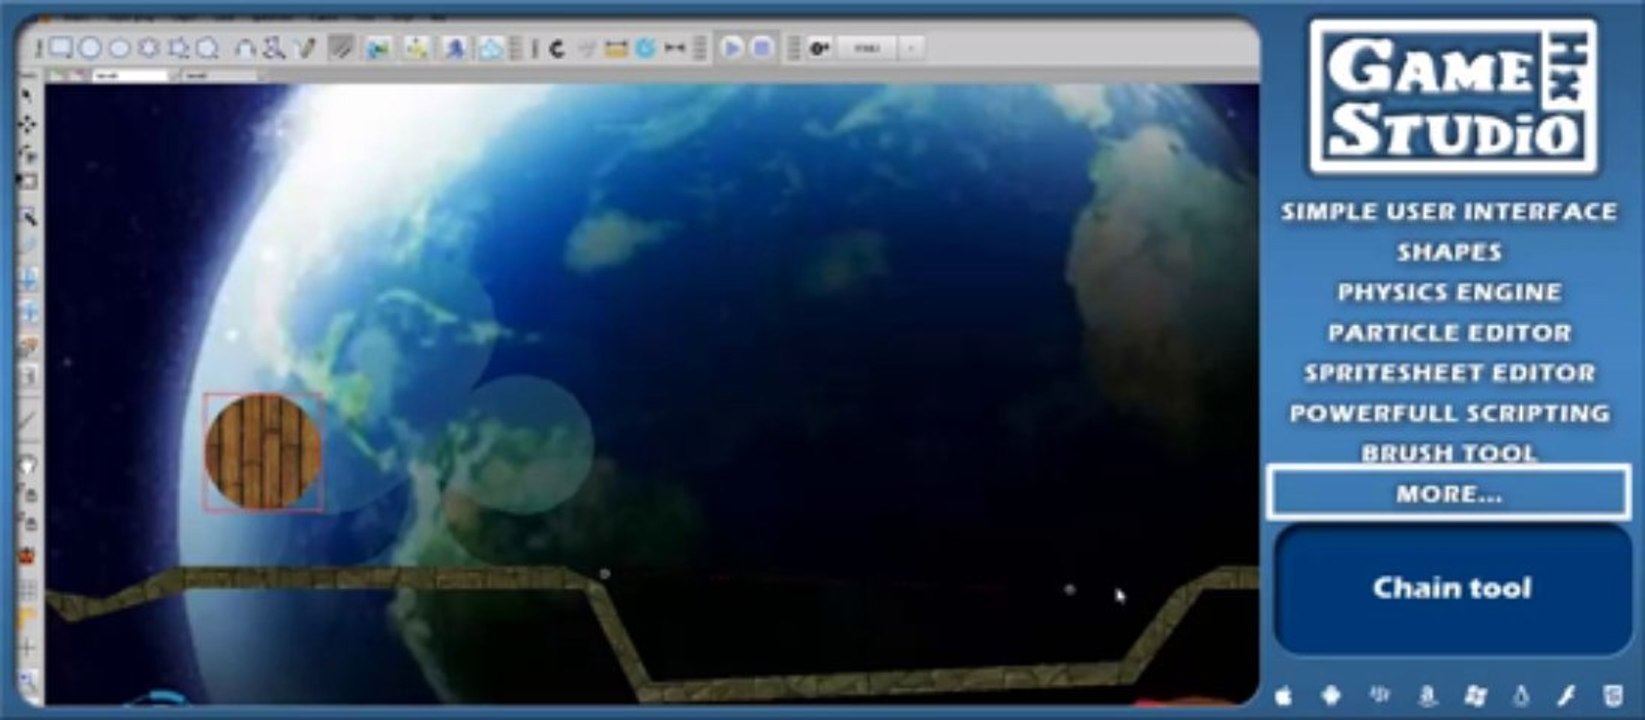Click the black C-shaped icon in top toolbar
Screen dimensions: 1645x720
(557, 48)
